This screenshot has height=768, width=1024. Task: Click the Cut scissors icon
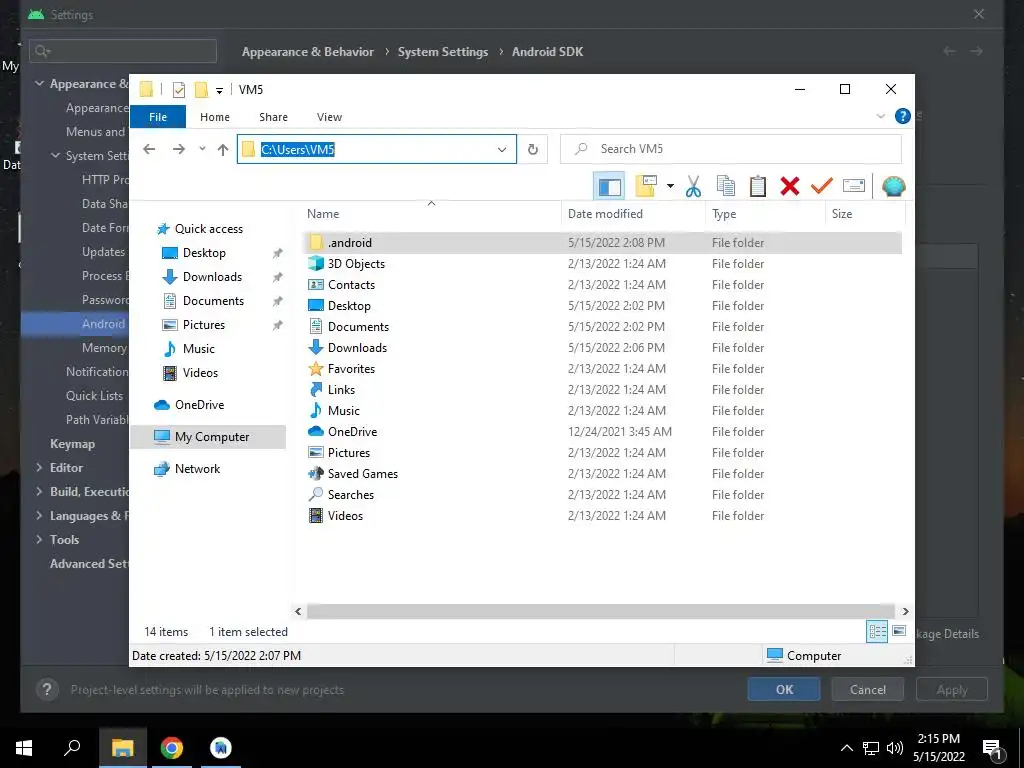(x=693, y=186)
